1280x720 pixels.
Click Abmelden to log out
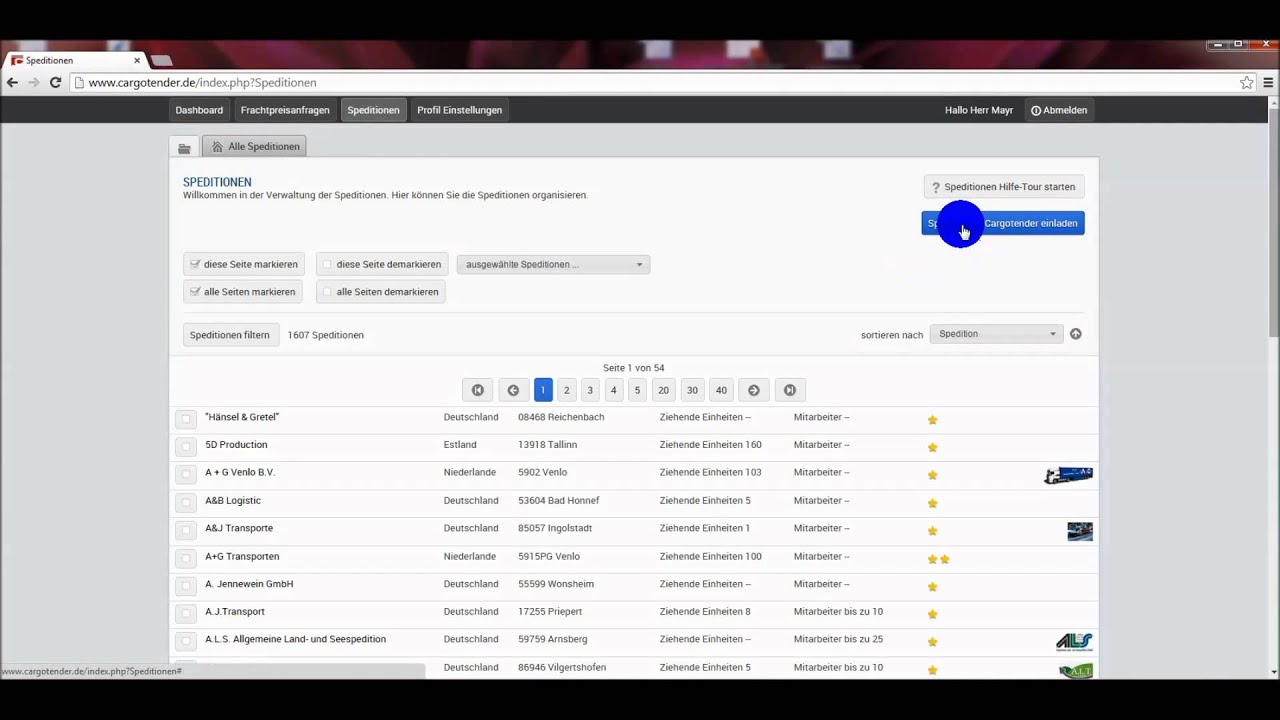pos(1059,110)
